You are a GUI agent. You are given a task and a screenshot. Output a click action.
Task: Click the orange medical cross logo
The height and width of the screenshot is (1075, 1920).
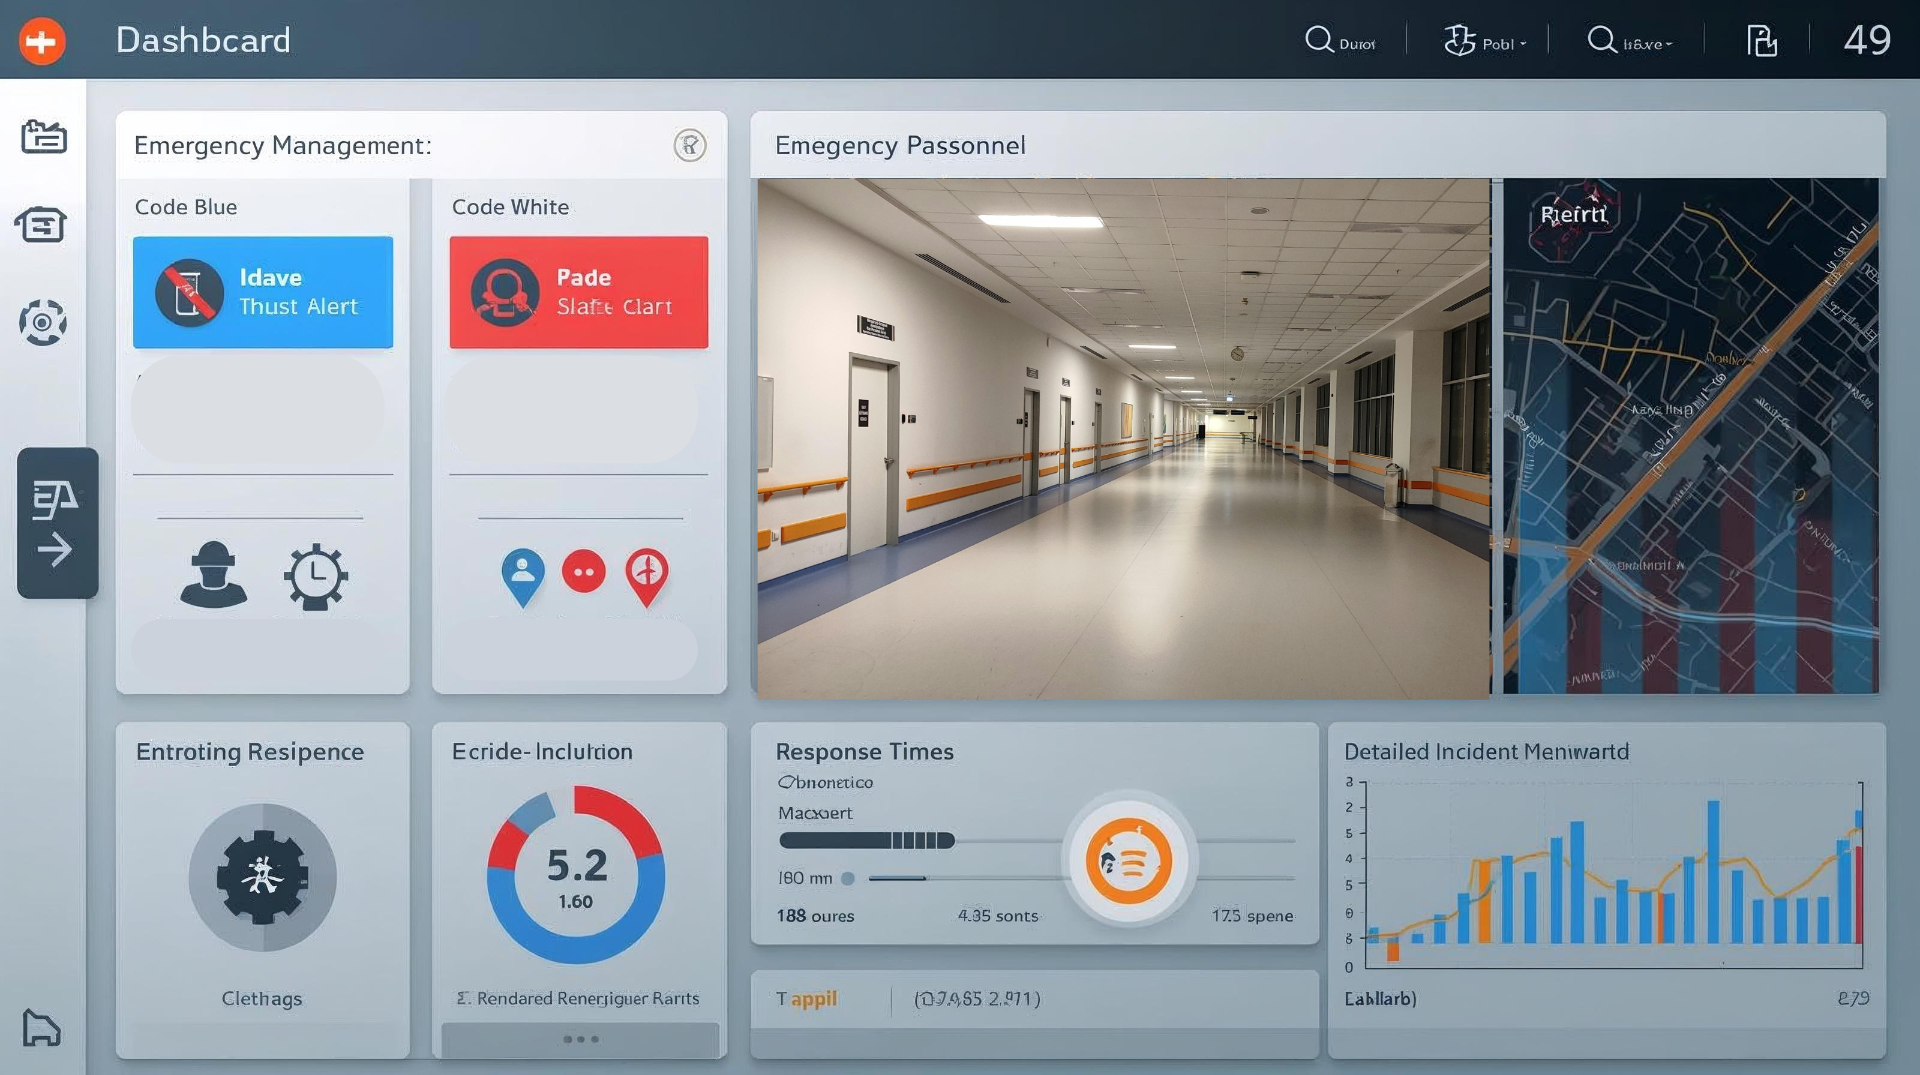(42, 41)
